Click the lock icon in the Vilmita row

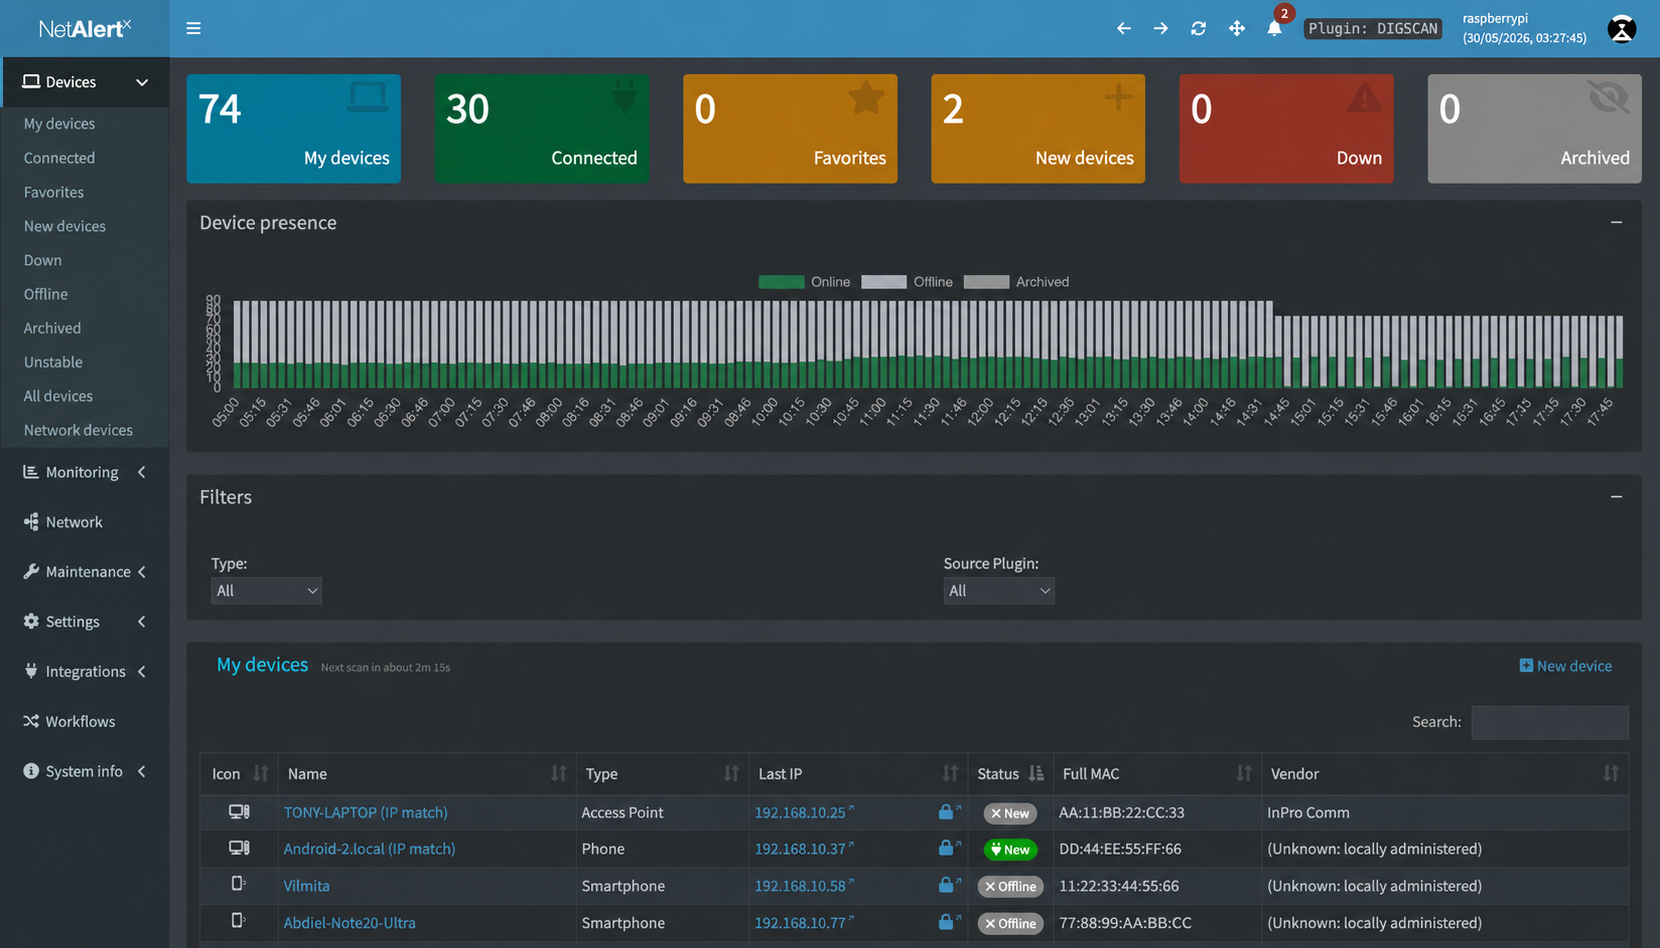pyautogui.click(x=946, y=885)
